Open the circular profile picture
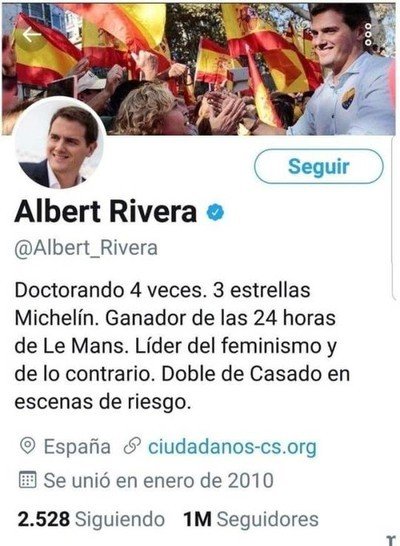Image resolution: width=400 pixels, height=546 pixels. (58, 143)
